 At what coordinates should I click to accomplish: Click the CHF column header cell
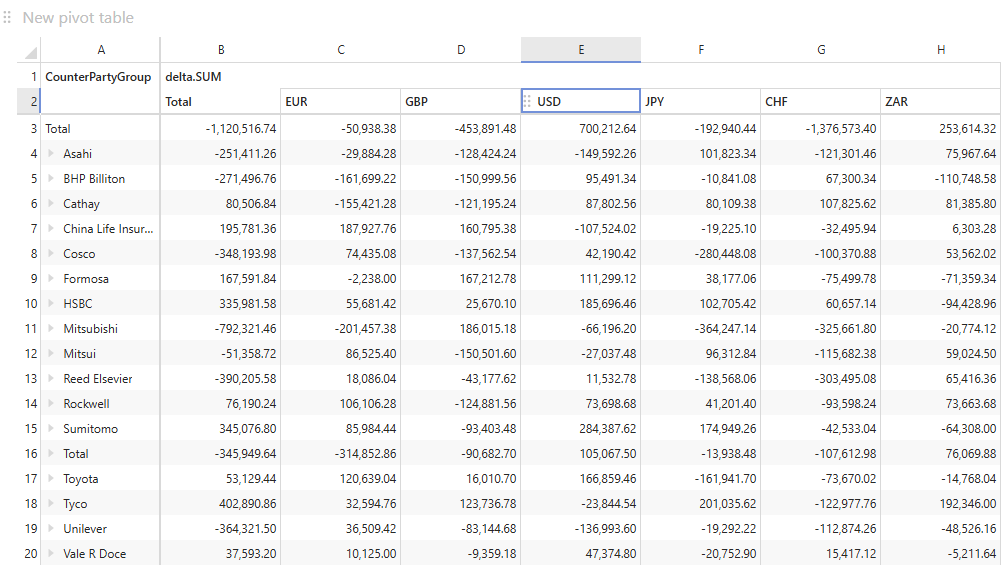point(821,102)
